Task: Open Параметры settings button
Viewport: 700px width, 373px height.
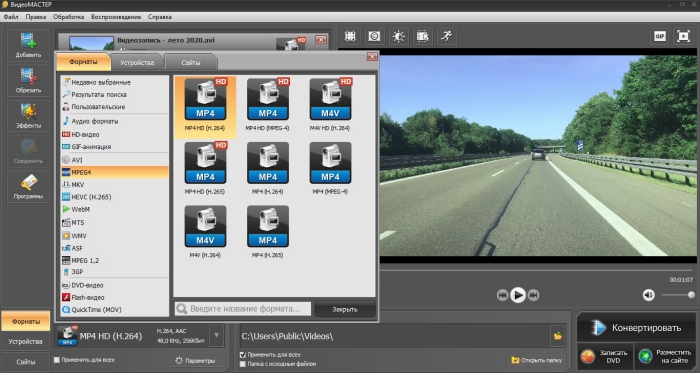Action: coord(195,361)
